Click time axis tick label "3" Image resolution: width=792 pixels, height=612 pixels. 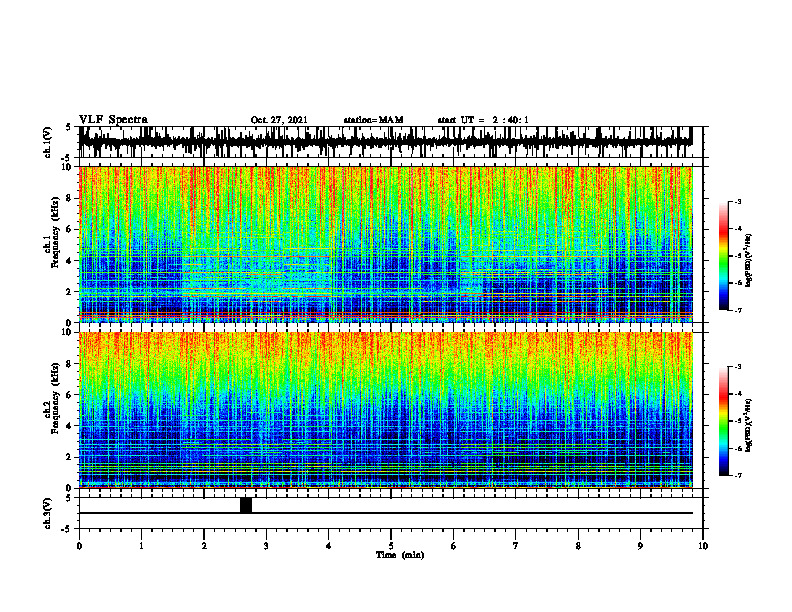pos(266,546)
